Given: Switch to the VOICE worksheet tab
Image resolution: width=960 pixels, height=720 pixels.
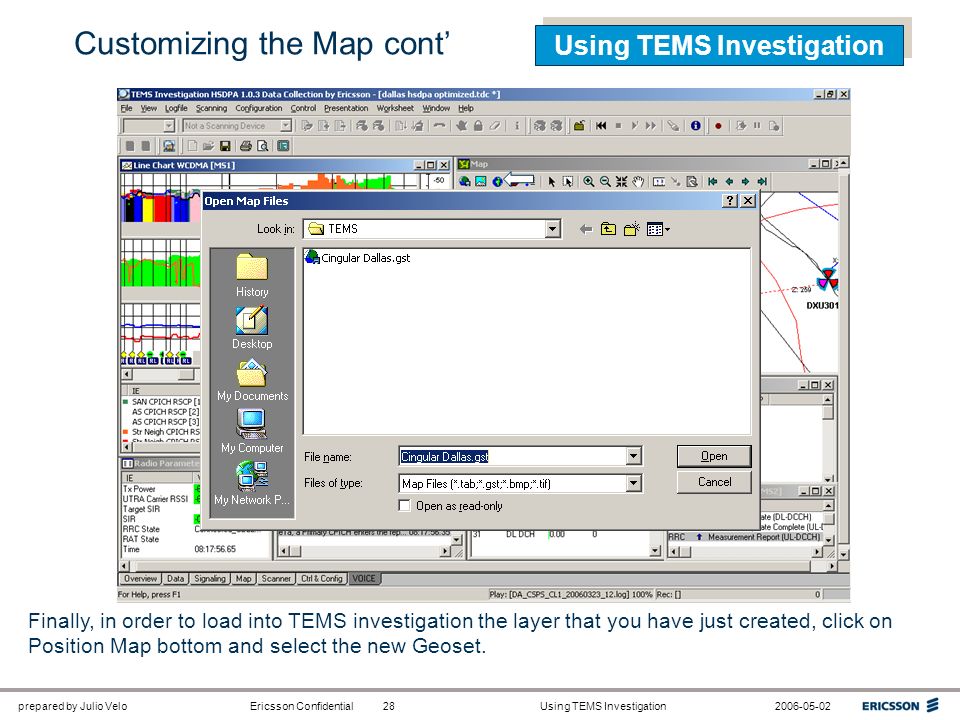Looking at the screenshot, I should [364, 579].
